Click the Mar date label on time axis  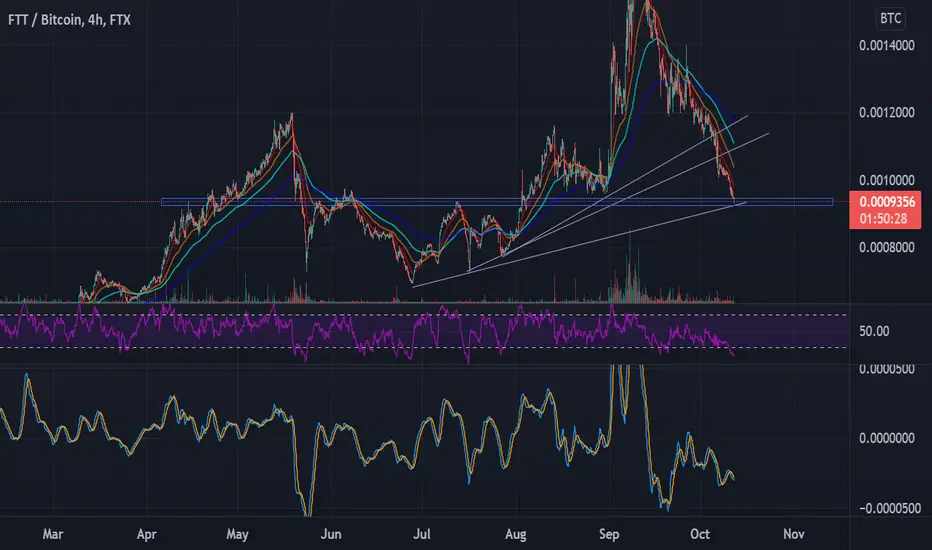pyautogui.click(x=52, y=534)
